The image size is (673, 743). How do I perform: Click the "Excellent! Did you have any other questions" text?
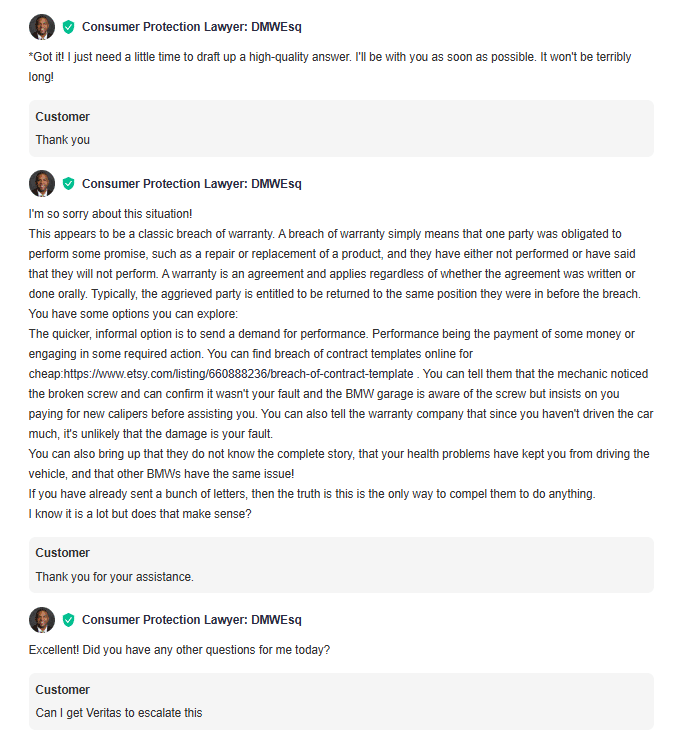coord(179,650)
